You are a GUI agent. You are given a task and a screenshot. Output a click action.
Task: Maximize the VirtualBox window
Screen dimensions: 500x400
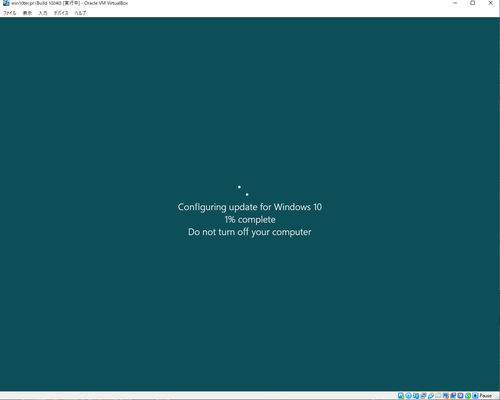tap(473, 3)
